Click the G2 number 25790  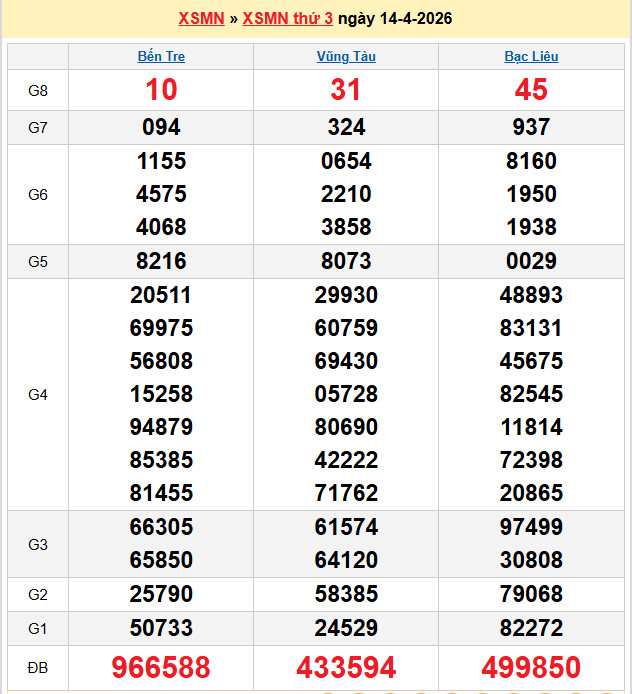(161, 595)
